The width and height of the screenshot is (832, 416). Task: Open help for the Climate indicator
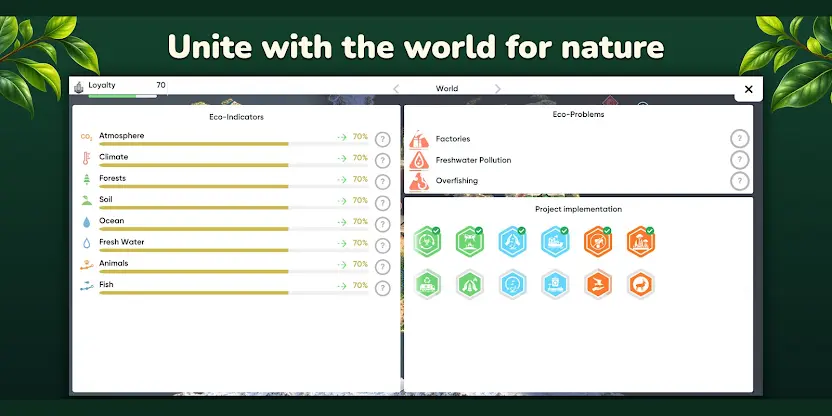tap(383, 161)
